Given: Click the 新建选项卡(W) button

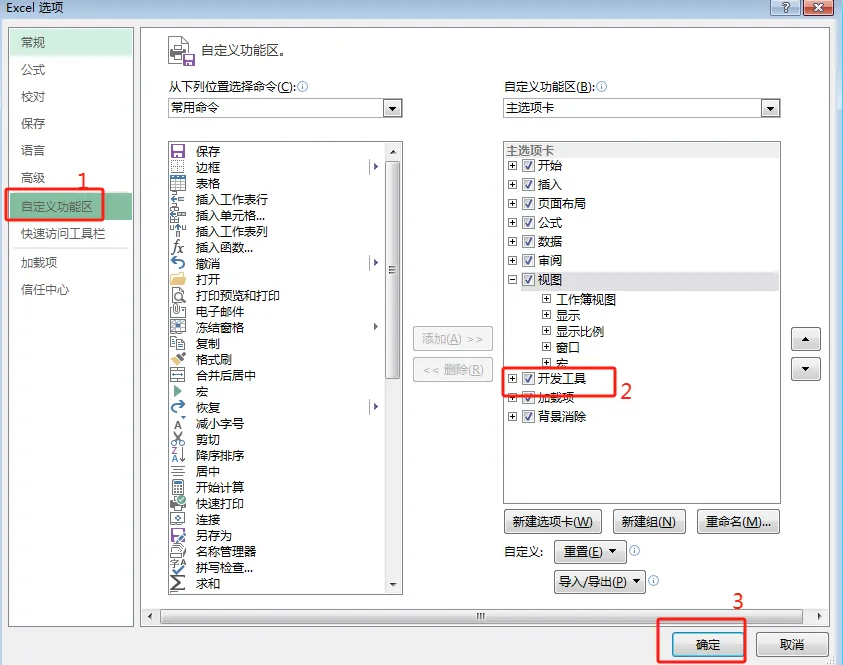Looking at the screenshot, I should pos(553,521).
